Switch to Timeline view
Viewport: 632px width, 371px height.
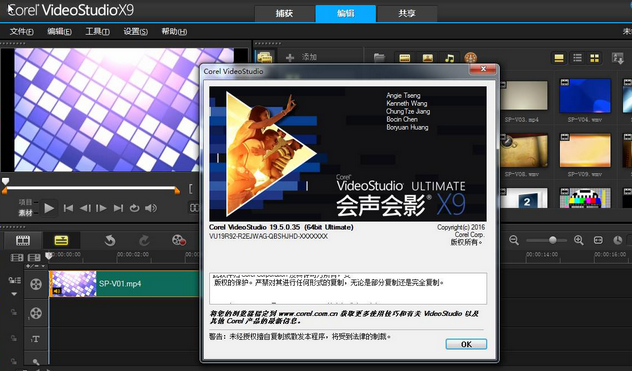coord(61,241)
